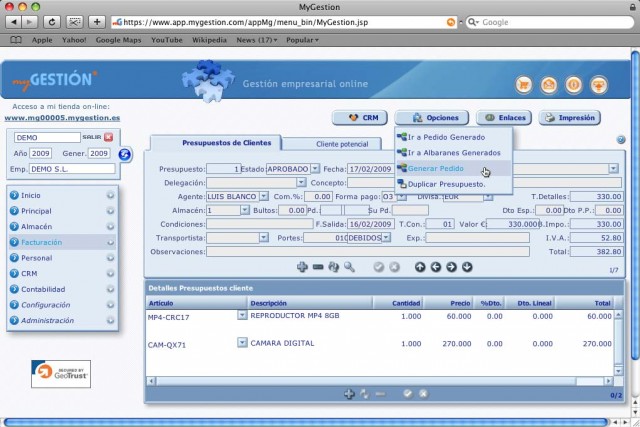Open the Portes DEBIDOS dropdown
The image size is (640, 427).
[x=386, y=238]
